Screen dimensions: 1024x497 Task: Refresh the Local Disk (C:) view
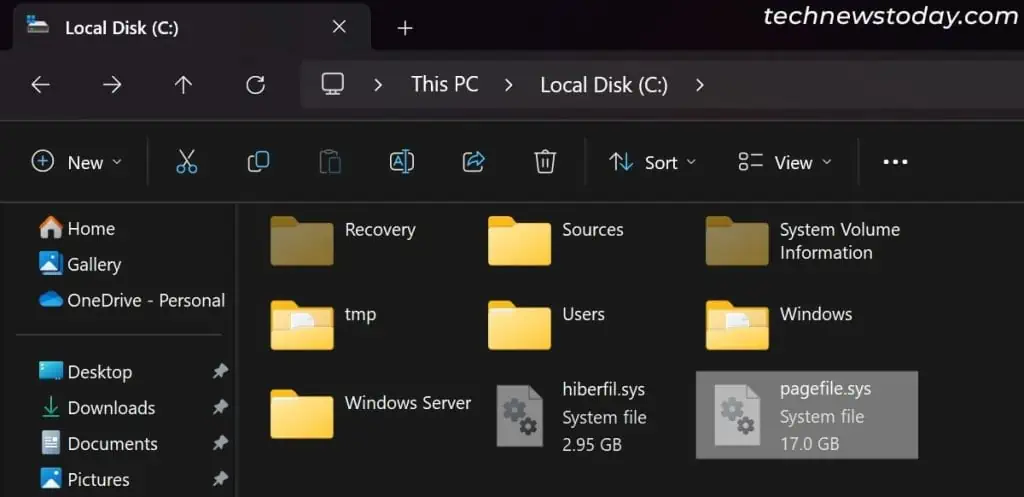click(x=255, y=84)
